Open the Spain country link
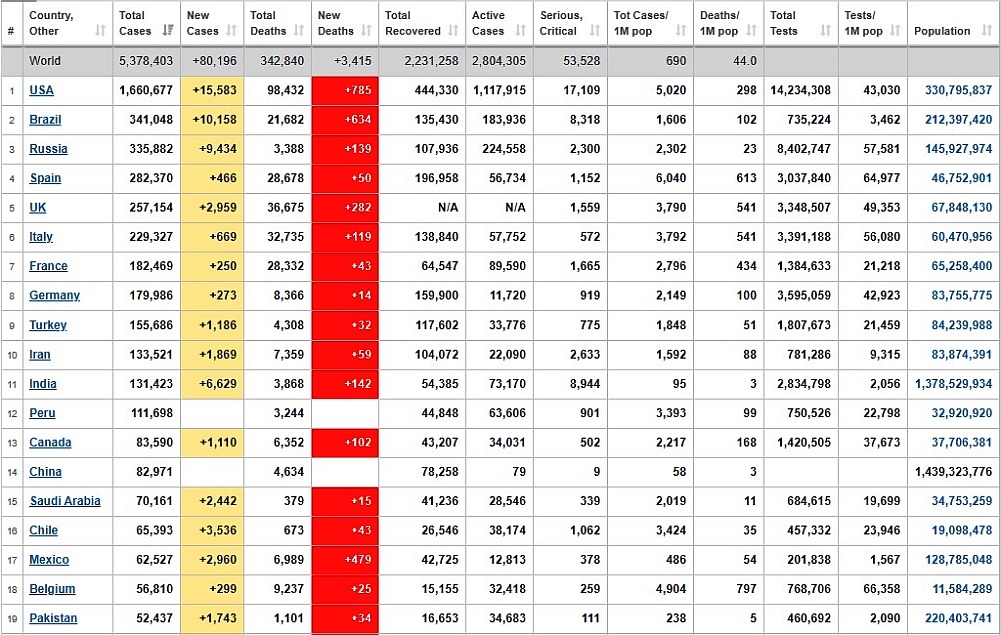 pos(45,178)
